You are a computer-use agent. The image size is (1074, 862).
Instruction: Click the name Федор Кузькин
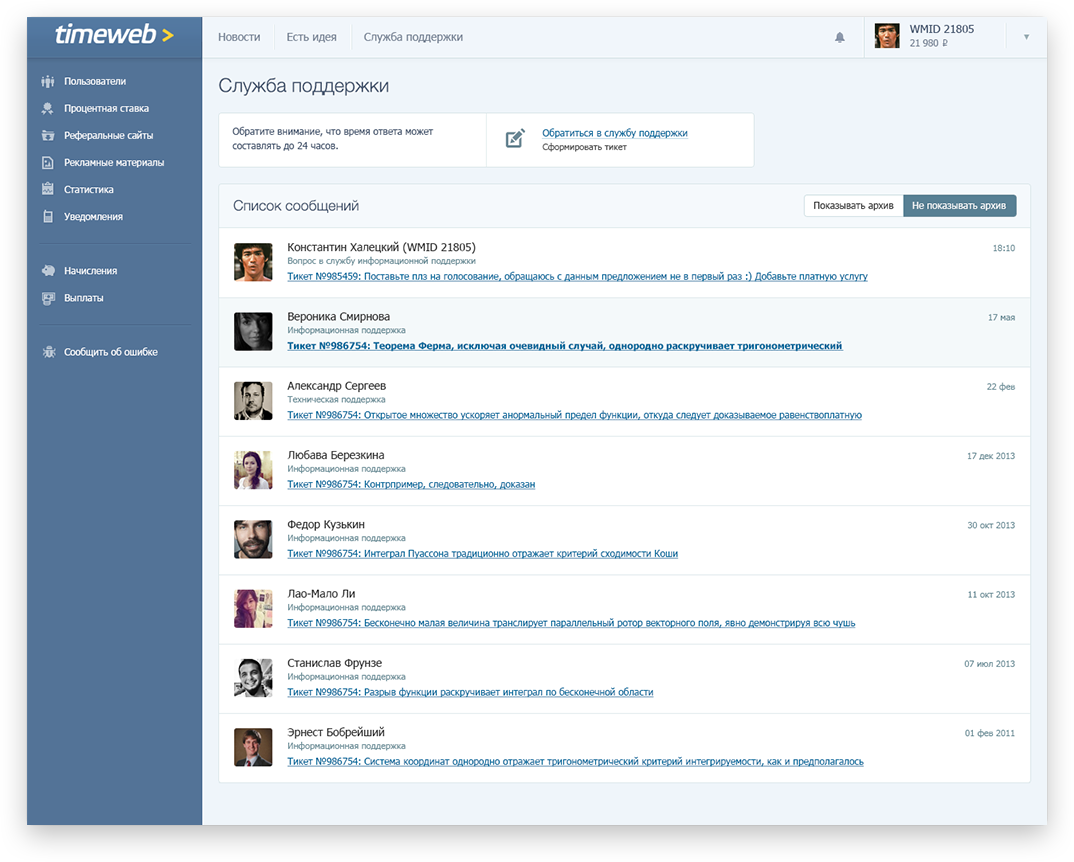(x=326, y=524)
